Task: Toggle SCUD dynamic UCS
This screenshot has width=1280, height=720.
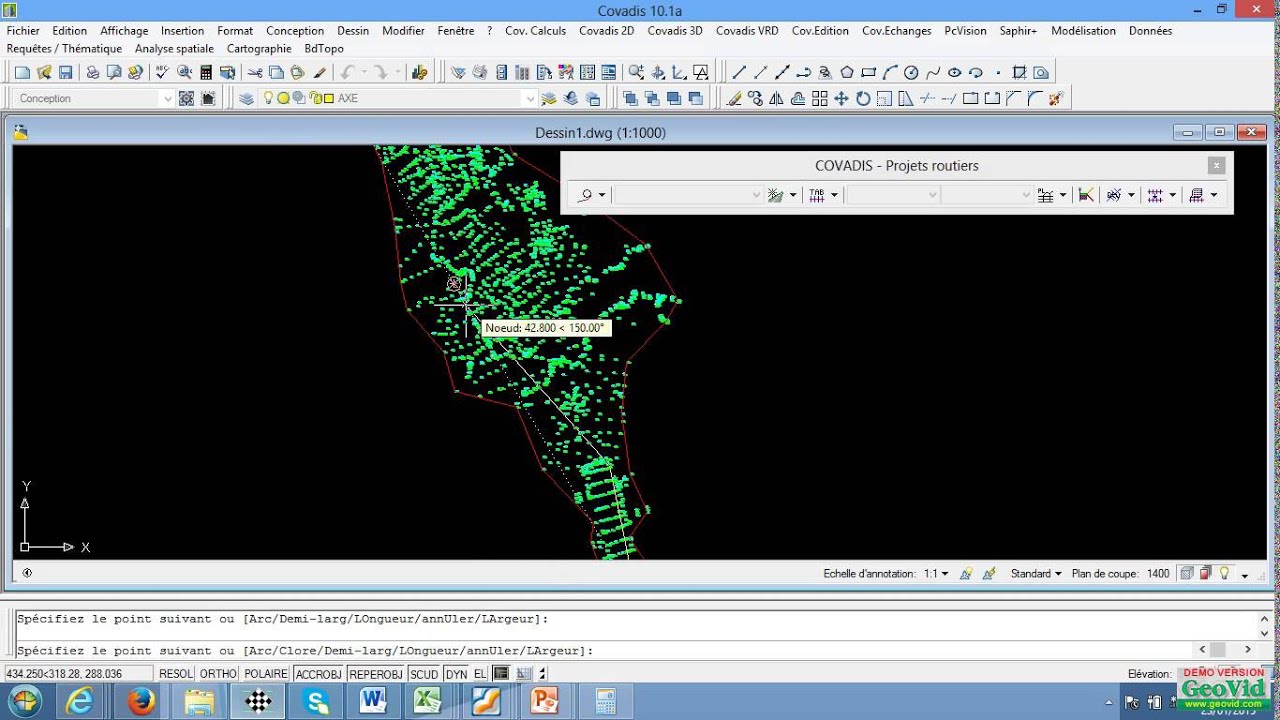Action: [424, 674]
